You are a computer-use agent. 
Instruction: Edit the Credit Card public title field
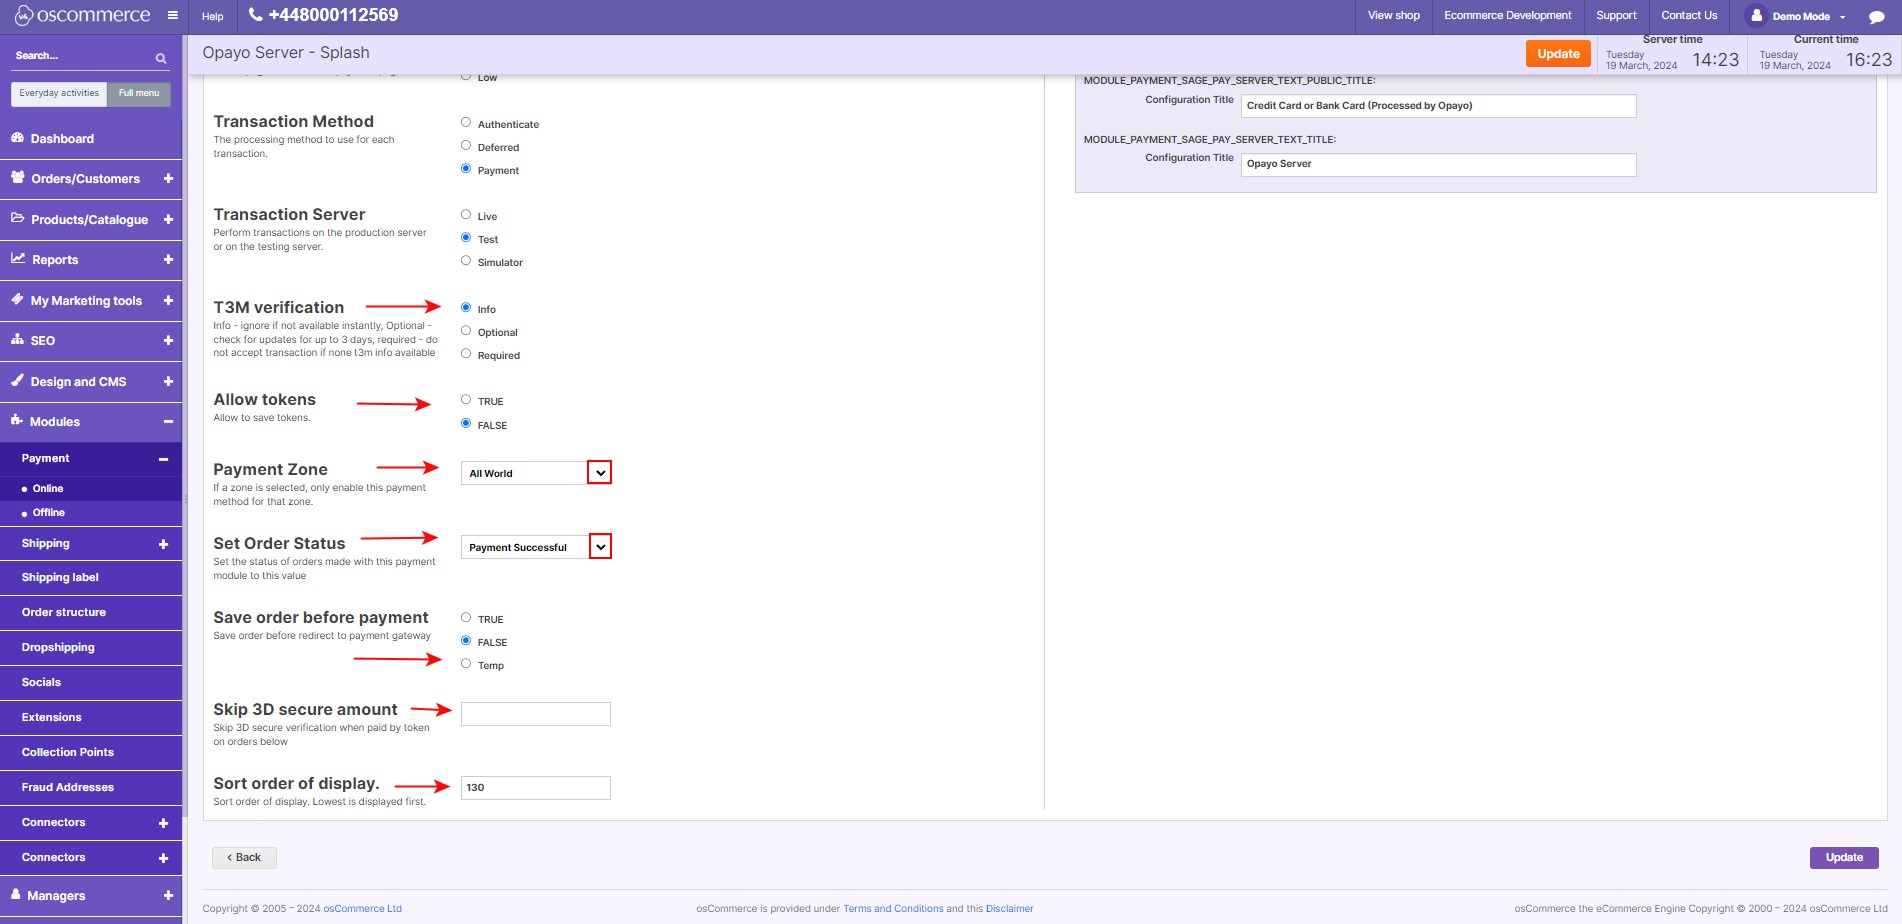point(1438,106)
